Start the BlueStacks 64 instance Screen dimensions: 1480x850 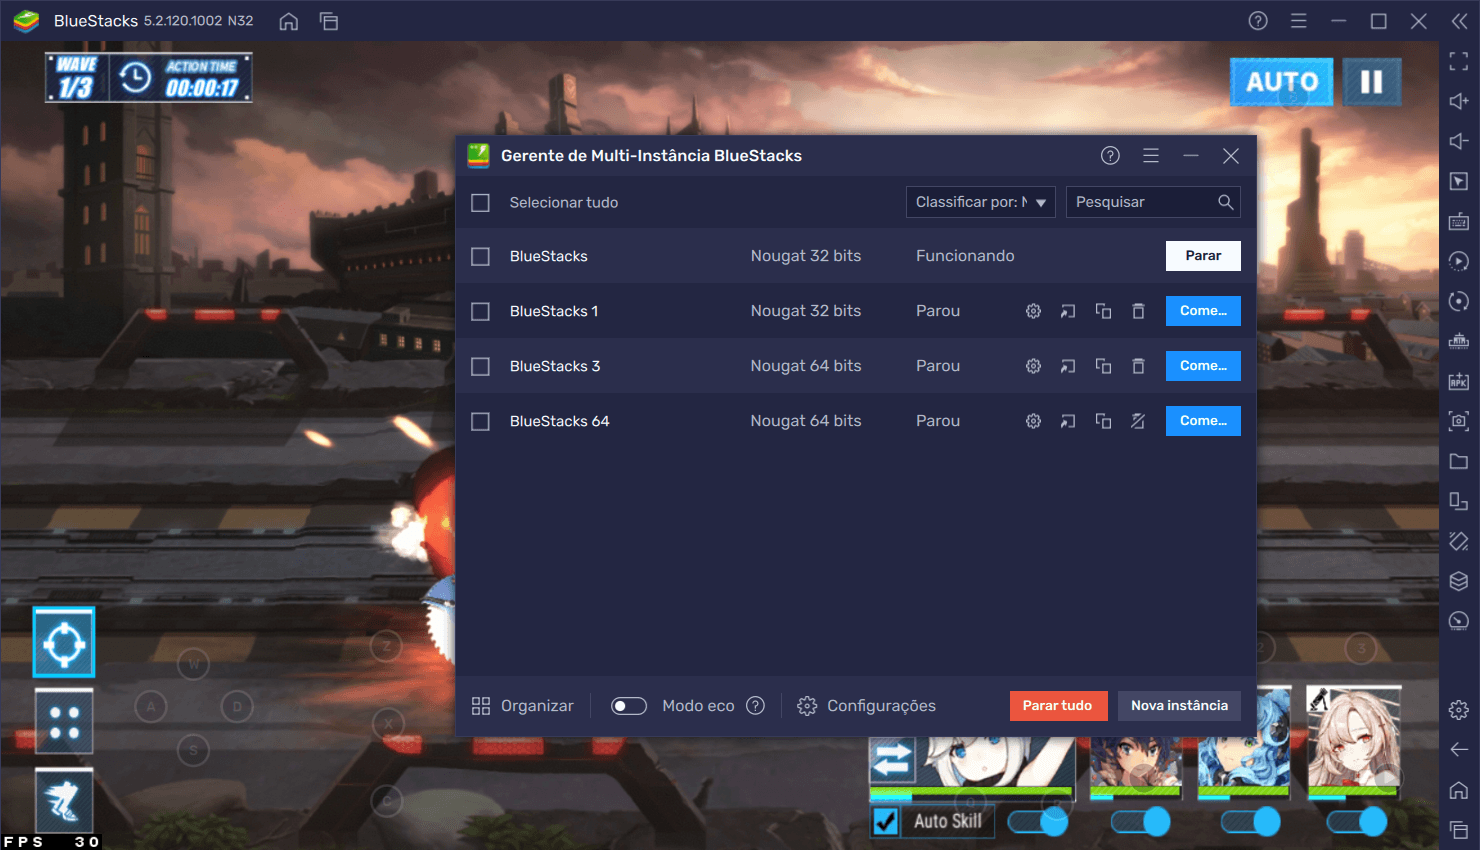coord(1203,421)
